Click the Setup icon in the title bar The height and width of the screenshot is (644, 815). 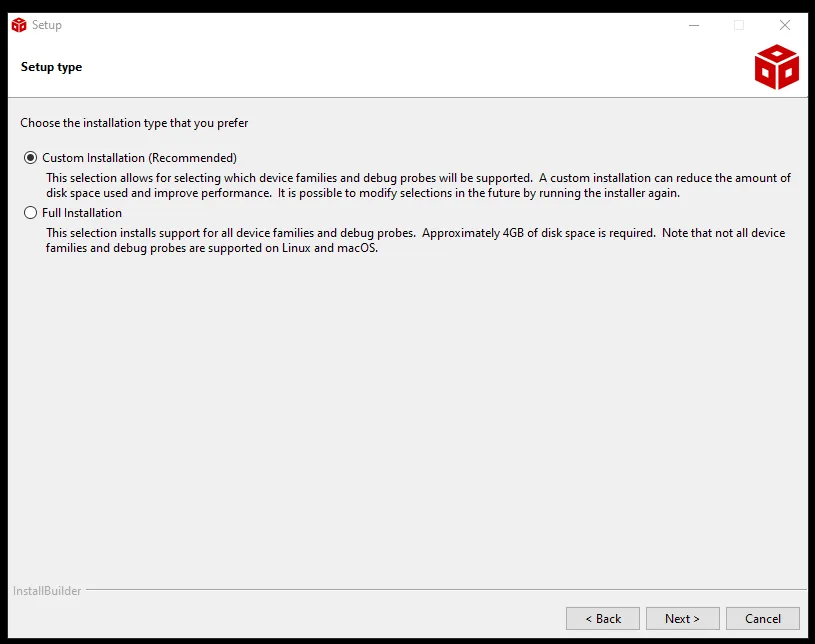(x=18, y=25)
